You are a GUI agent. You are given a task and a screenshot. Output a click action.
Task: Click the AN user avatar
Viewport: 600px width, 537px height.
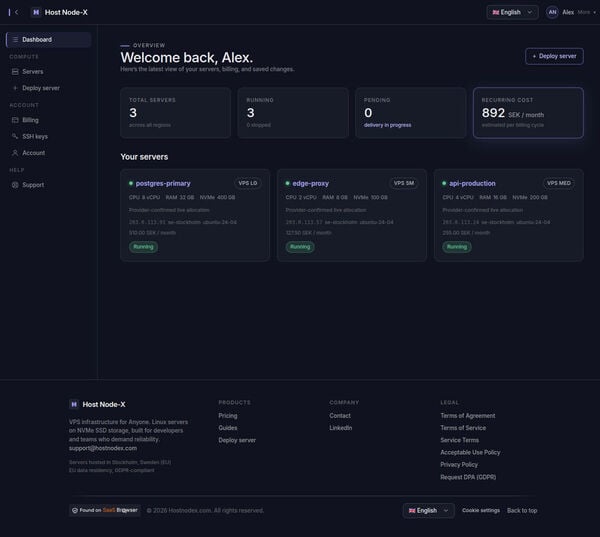[552, 12]
